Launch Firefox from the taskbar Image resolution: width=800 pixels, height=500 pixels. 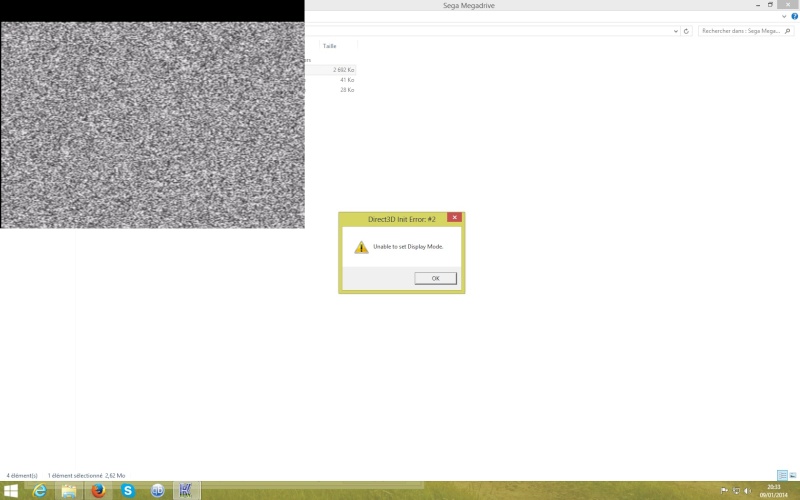(98, 491)
